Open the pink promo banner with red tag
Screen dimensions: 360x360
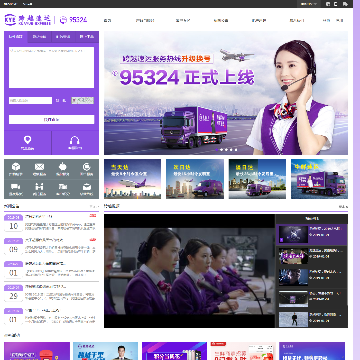pyautogui.click(x=243, y=351)
